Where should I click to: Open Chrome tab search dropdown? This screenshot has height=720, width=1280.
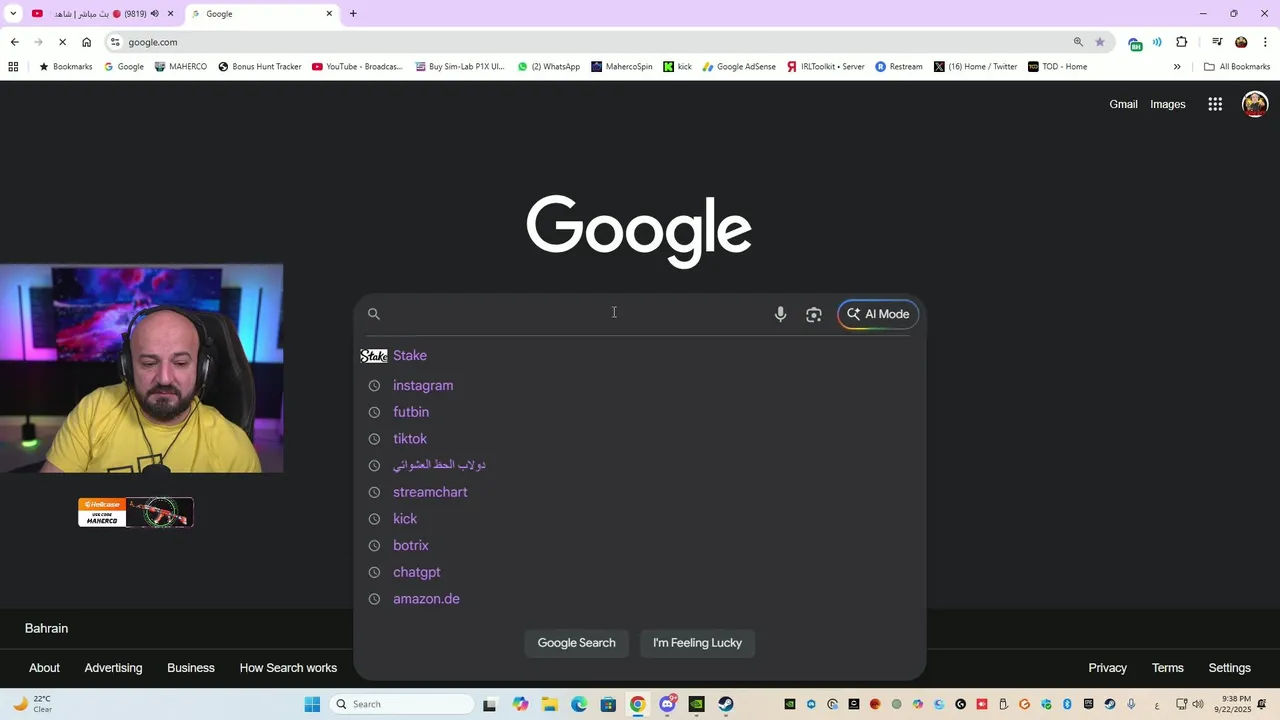click(x=13, y=14)
